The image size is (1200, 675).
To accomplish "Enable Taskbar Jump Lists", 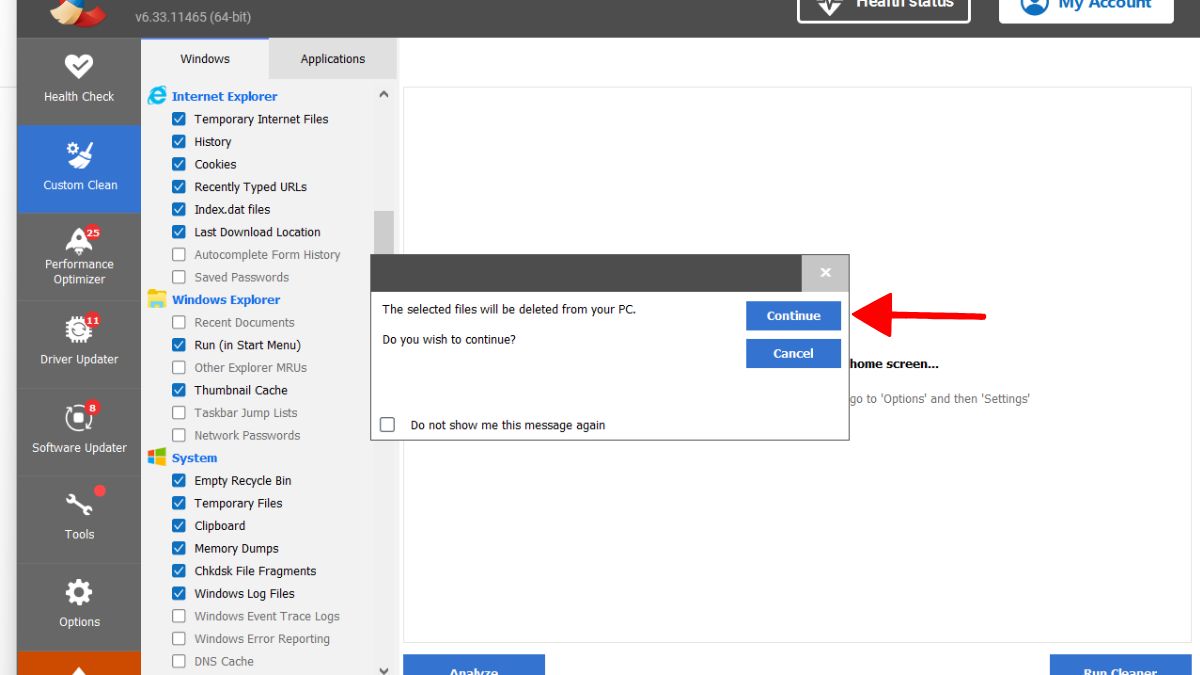I will coord(179,412).
